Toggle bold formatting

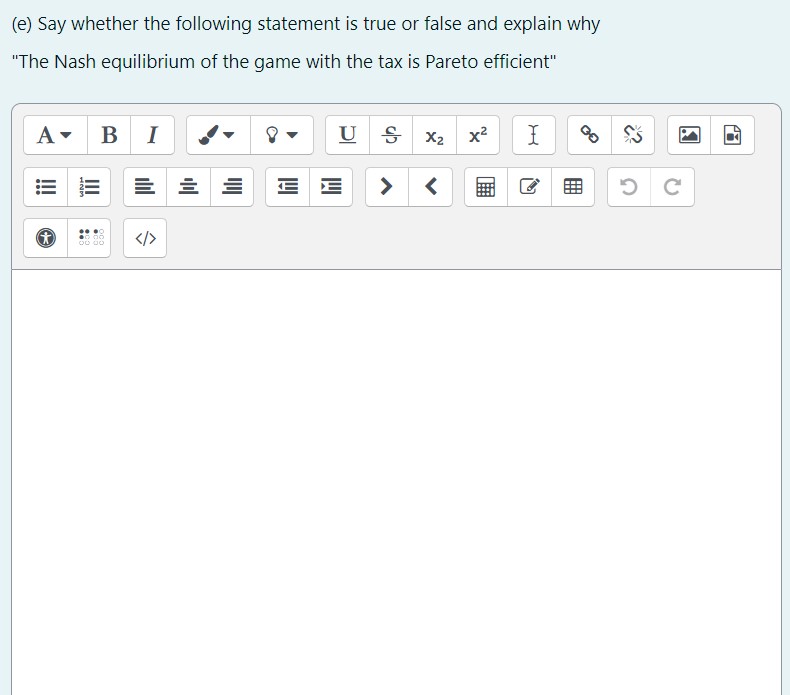[x=109, y=135]
